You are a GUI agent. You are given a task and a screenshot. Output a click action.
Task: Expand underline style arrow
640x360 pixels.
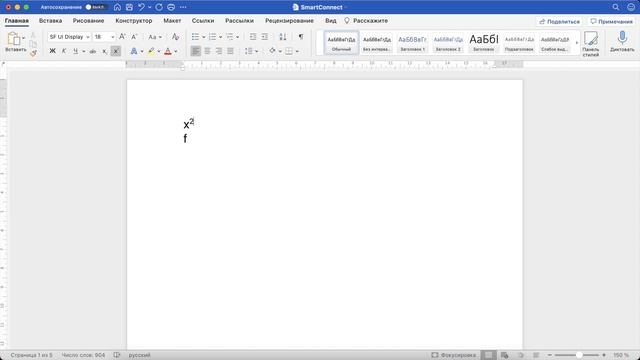tap(84, 51)
